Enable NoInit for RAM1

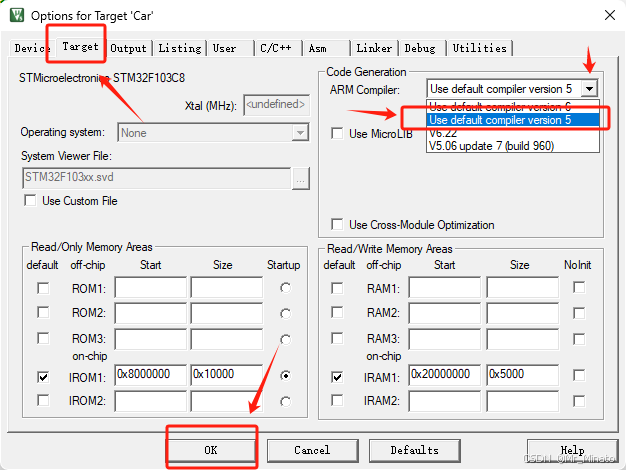579,287
